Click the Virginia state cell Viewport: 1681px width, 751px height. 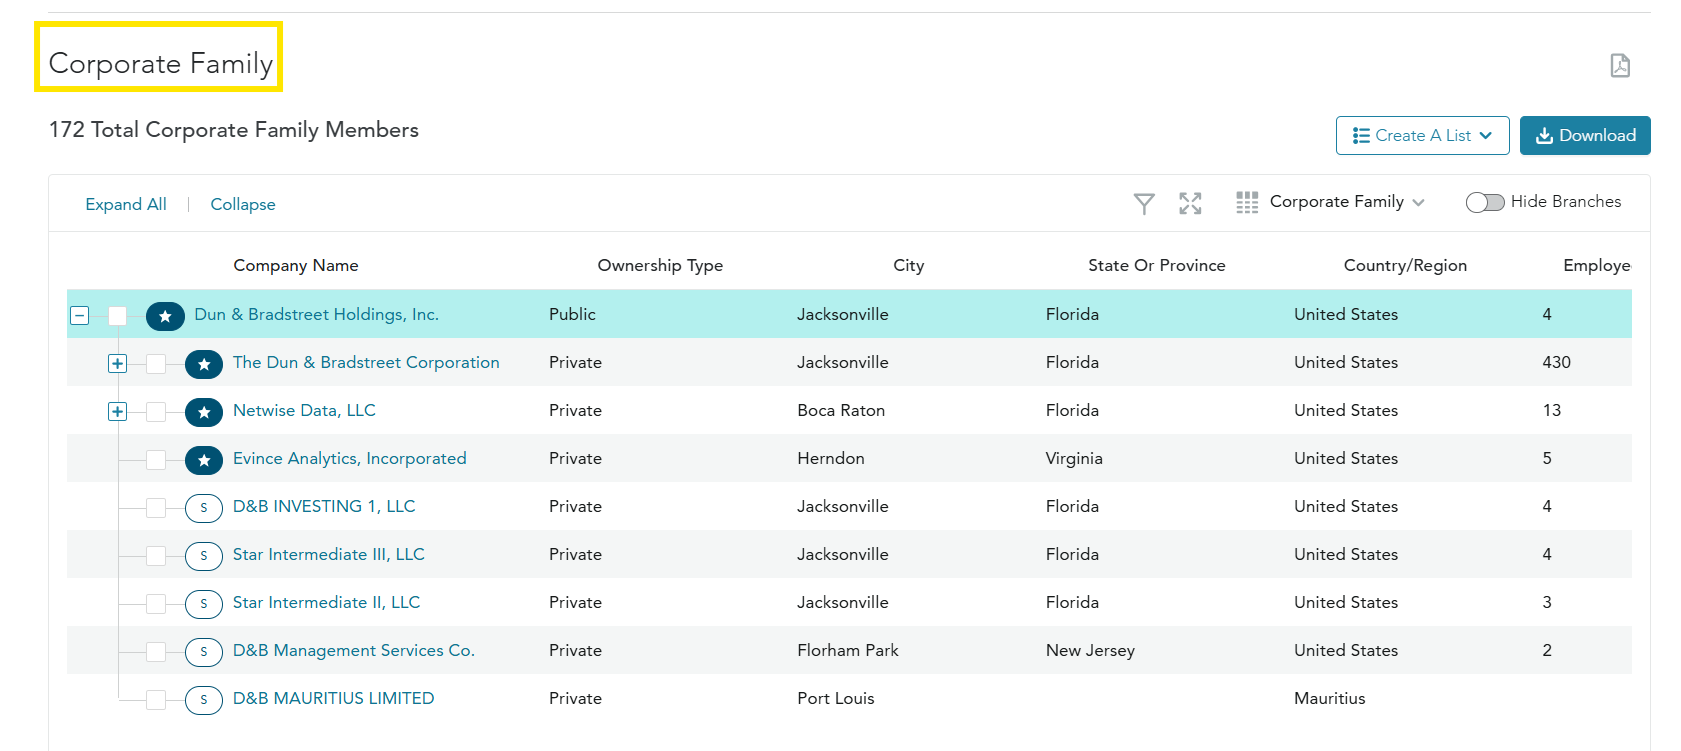point(1074,458)
